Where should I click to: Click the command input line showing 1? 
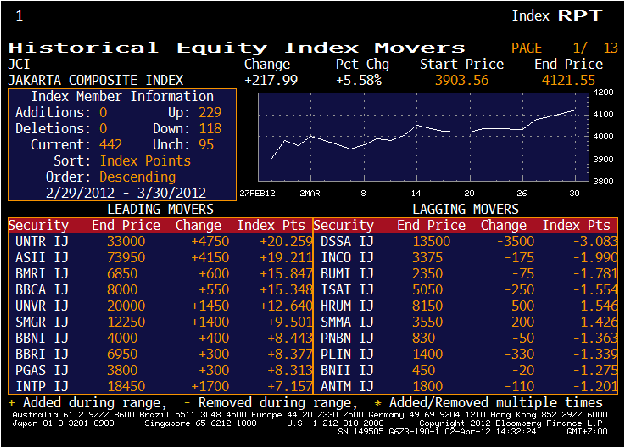coord(20,16)
